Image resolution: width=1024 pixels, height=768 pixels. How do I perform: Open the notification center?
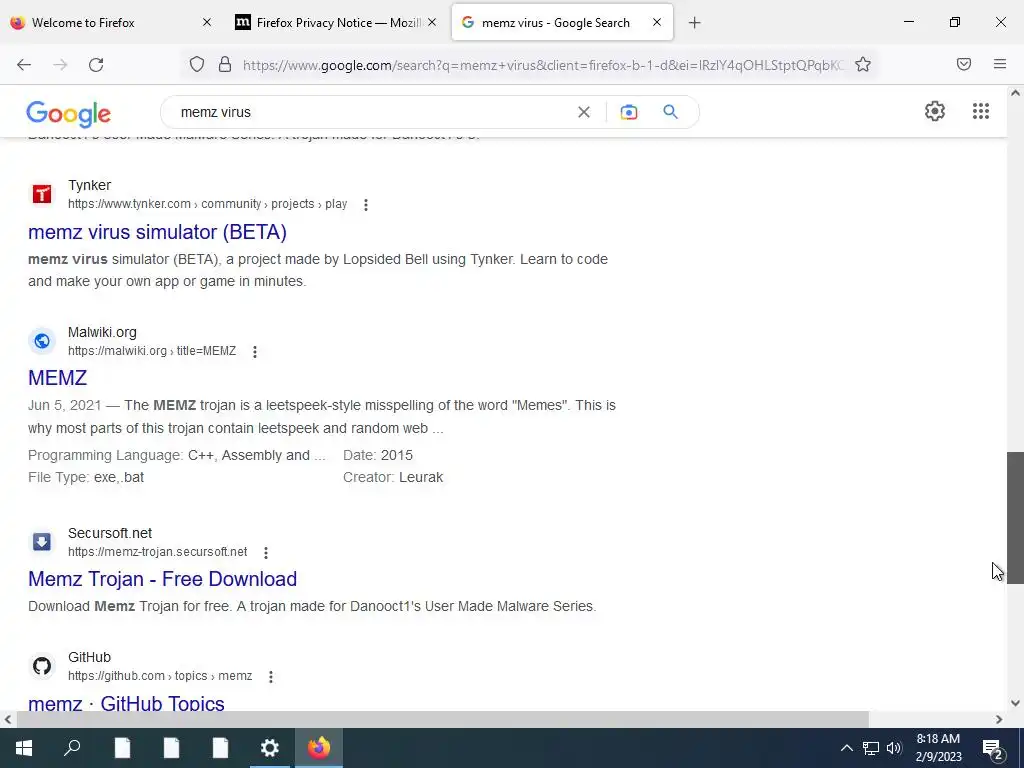pos(993,748)
